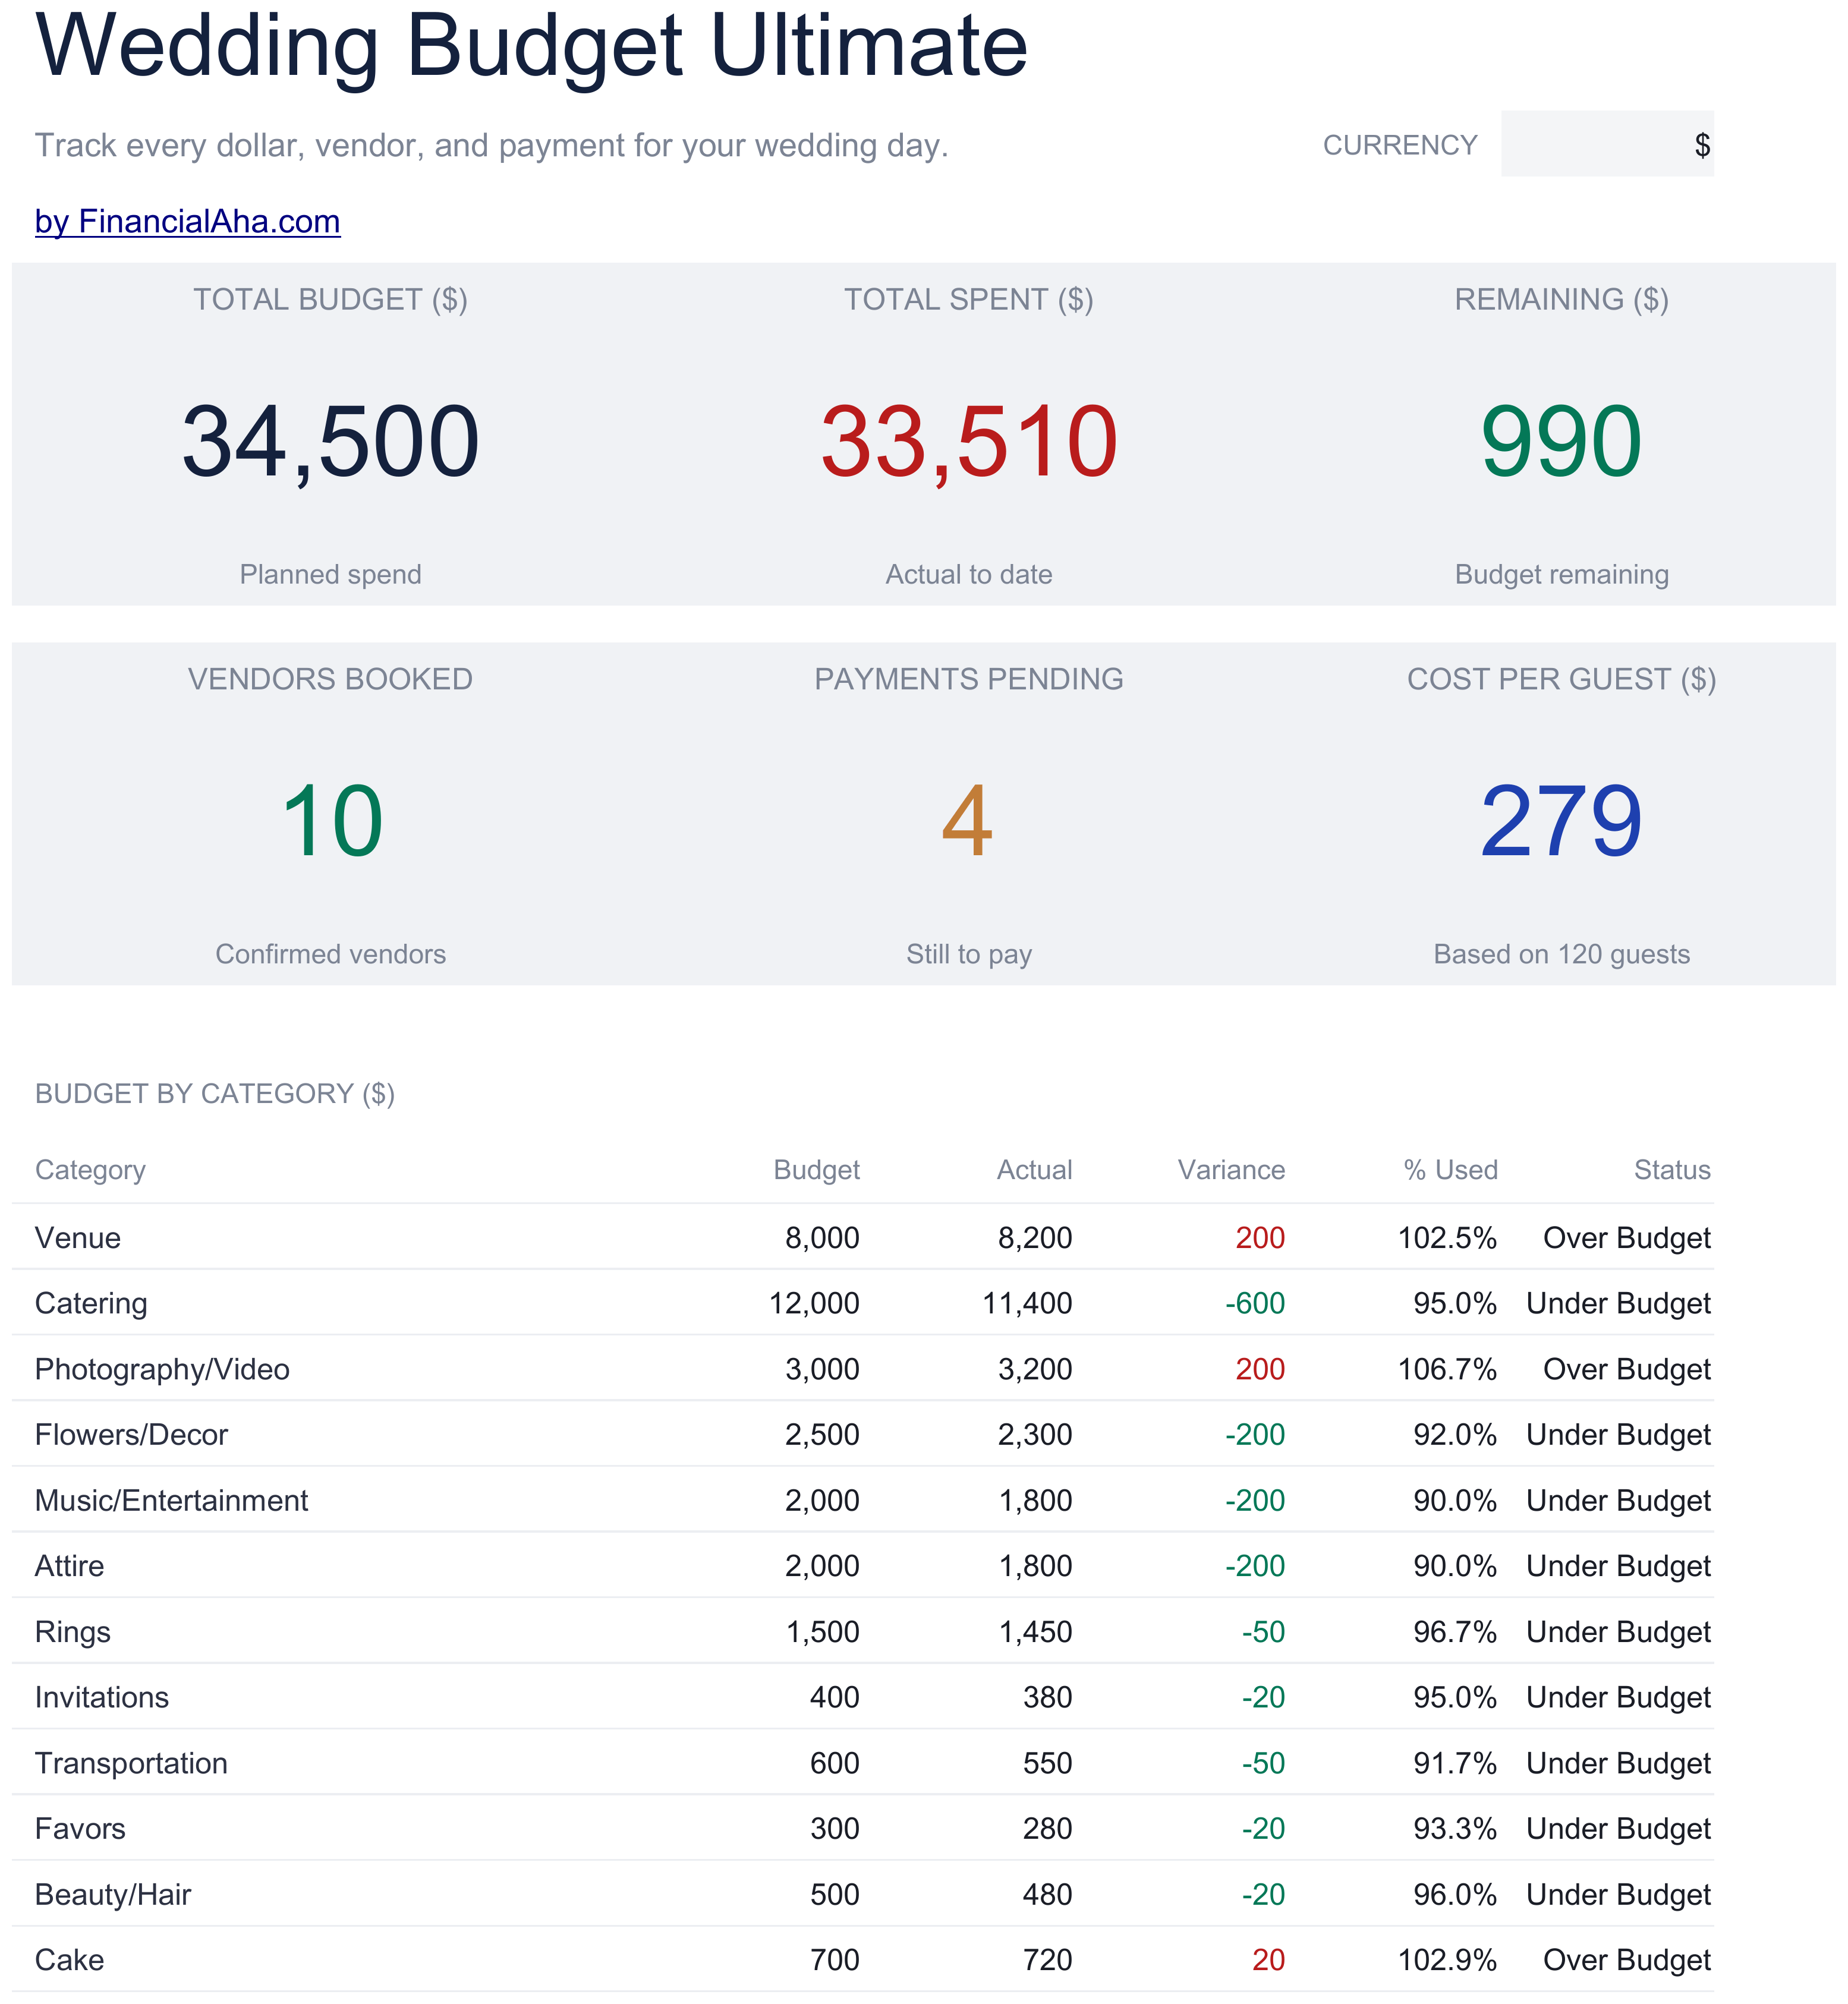Select the Cake Over Budget status
The image size is (1848, 2004).
1627,1959
